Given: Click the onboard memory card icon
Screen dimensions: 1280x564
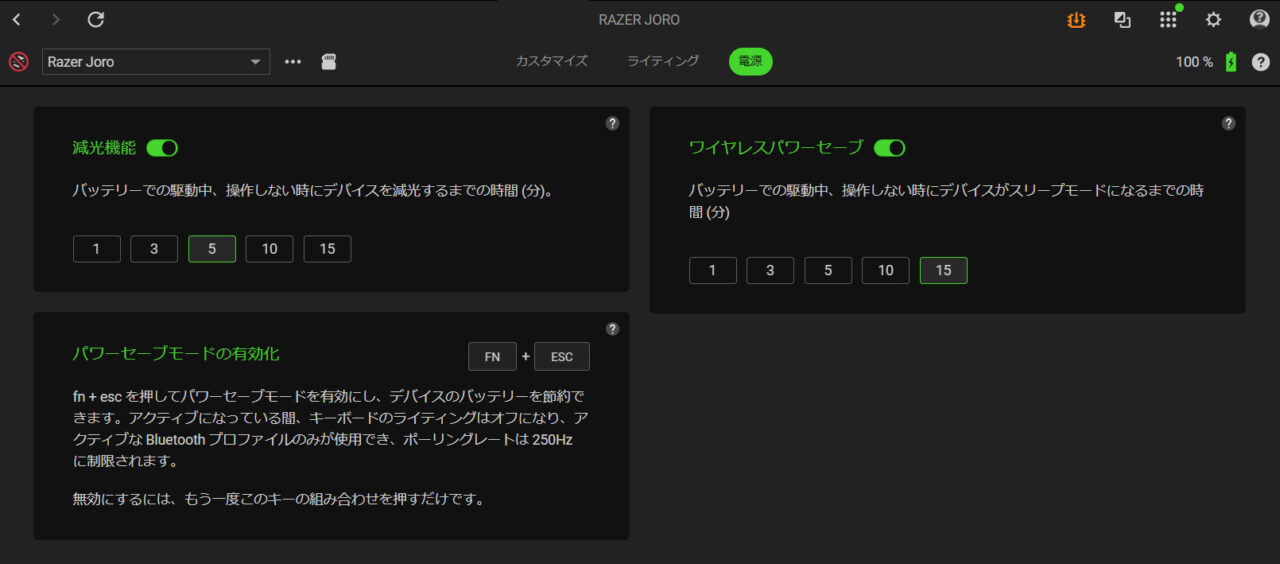Looking at the screenshot, I should coord(328,62).
